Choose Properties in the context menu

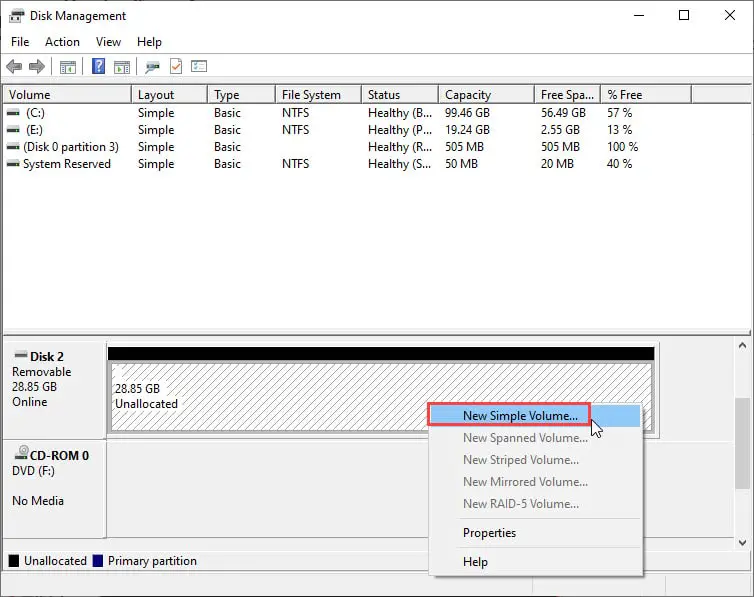489,533
